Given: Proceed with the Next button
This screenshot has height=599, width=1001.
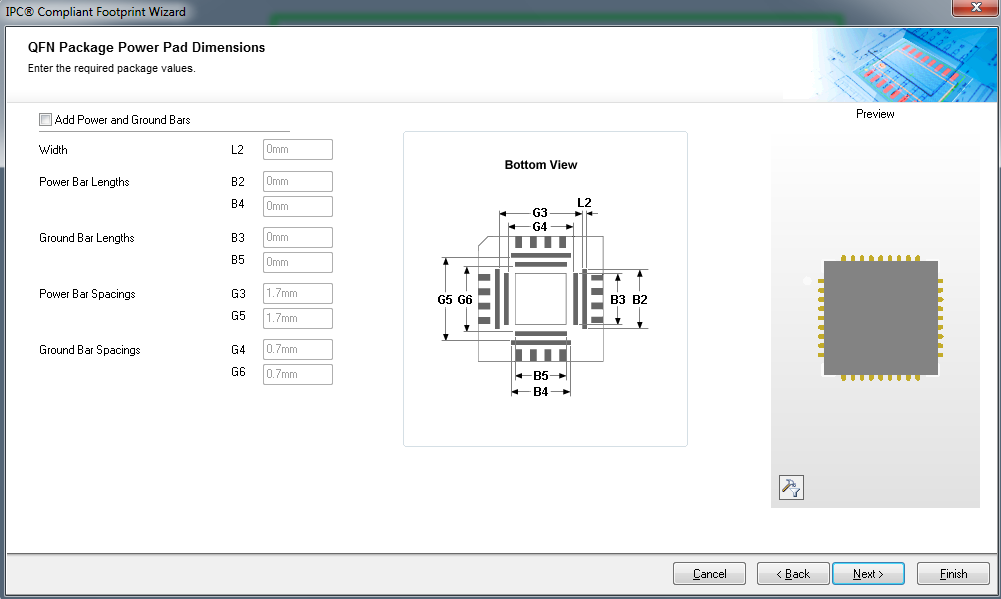Looking at the screenshot, I should tap(868, 574).
